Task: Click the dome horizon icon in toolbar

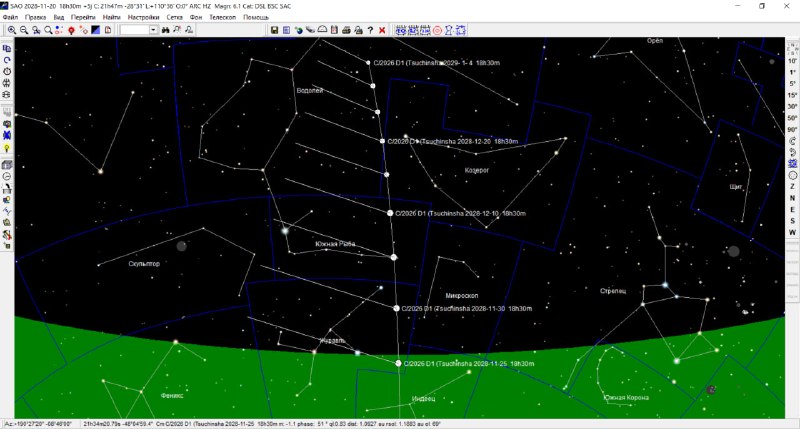Action: tap(322, 30)
